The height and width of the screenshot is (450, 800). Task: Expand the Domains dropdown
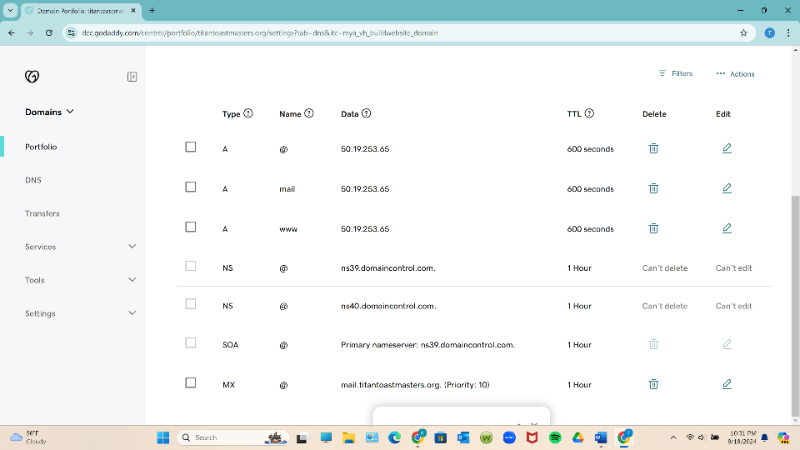pyautogui.click(x=49, y=112)
